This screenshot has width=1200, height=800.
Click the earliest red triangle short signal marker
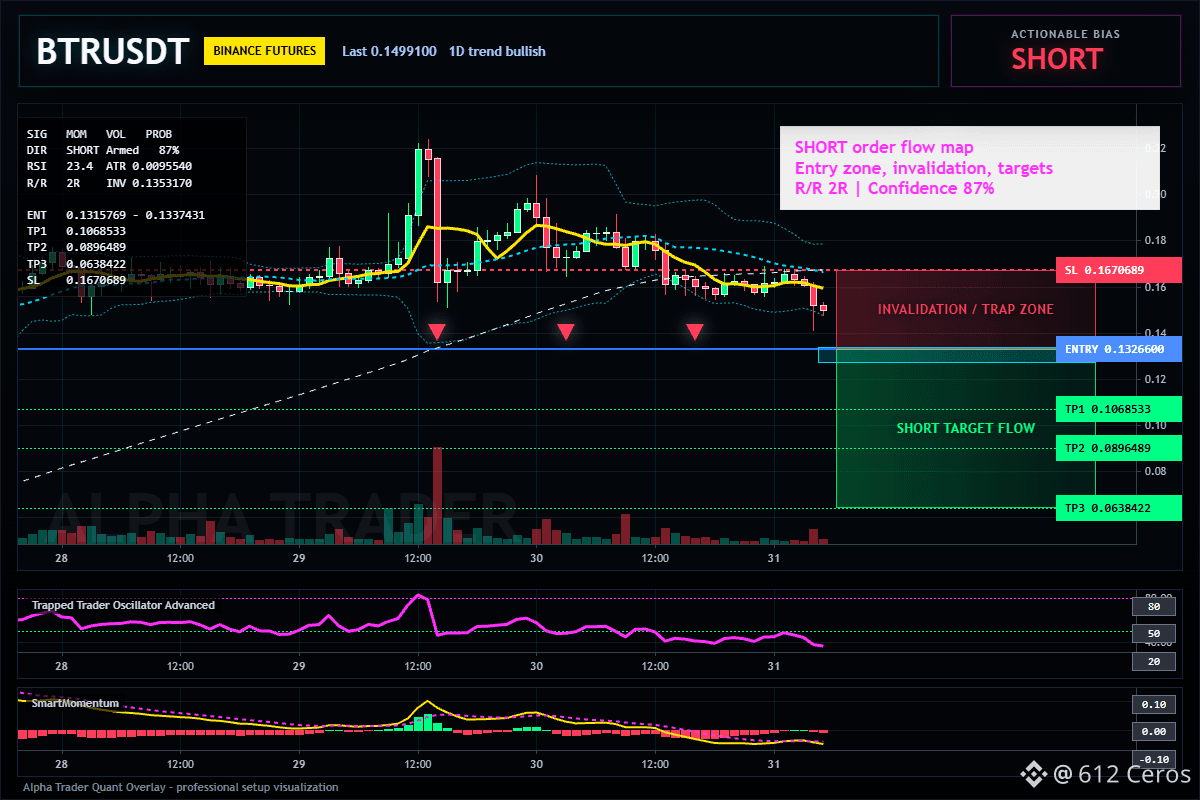(436, 331)
